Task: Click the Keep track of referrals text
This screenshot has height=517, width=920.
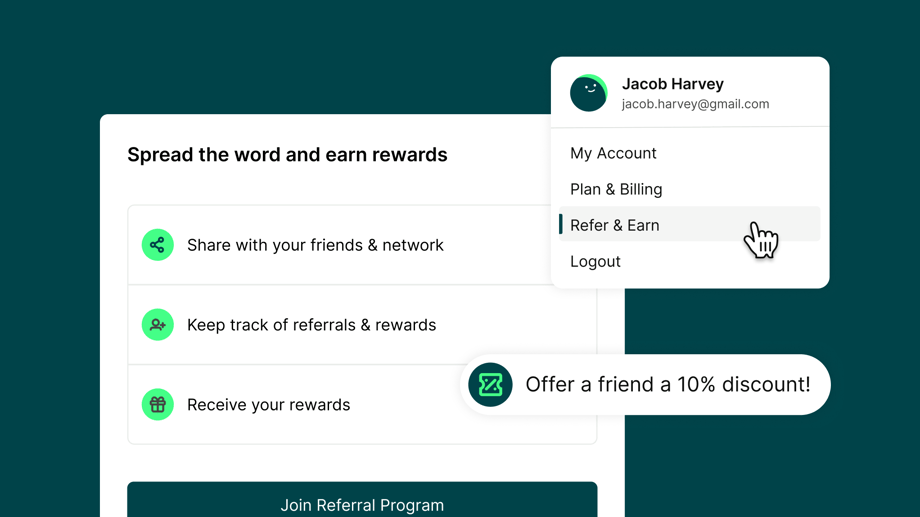Action: (x=272, y=325)
